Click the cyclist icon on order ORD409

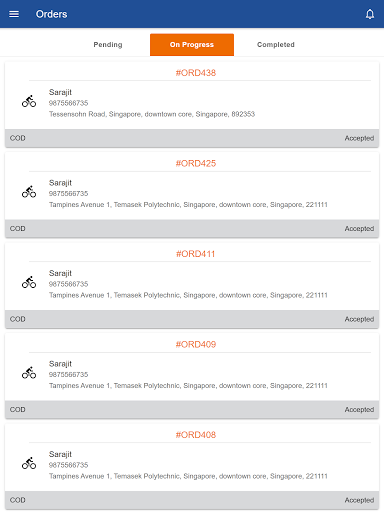coord(29,373)
